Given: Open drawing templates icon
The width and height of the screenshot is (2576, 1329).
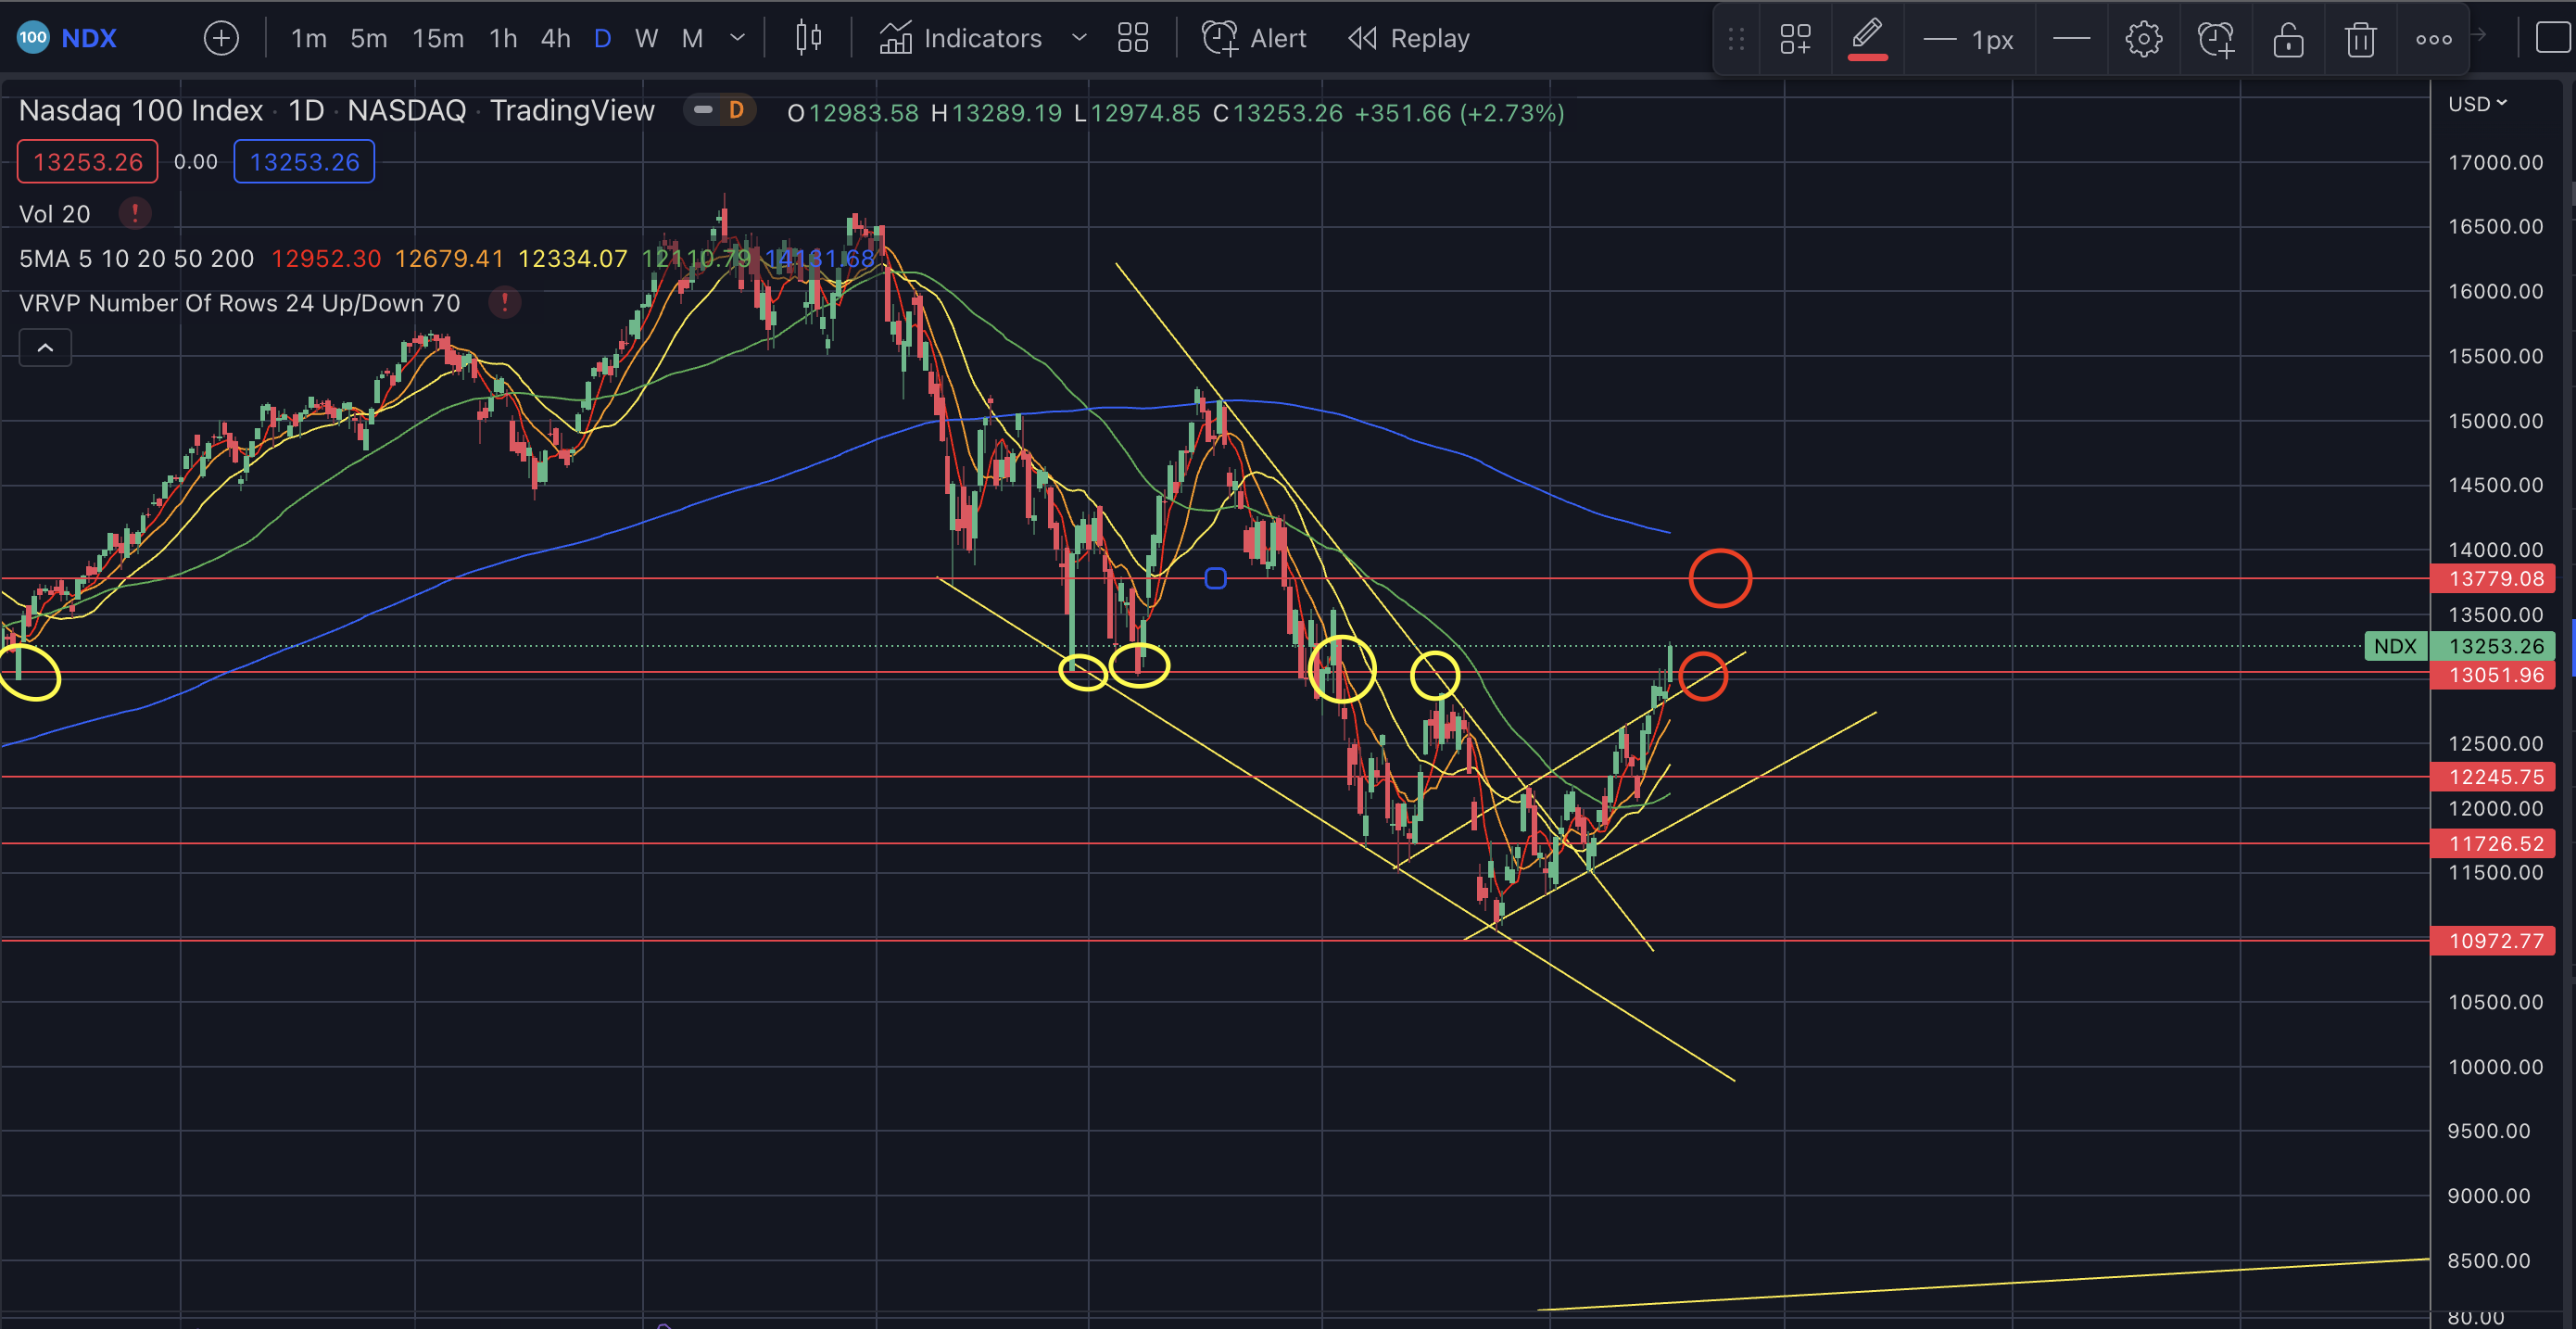Looking at the screenshot, I should pos(1795,40).
